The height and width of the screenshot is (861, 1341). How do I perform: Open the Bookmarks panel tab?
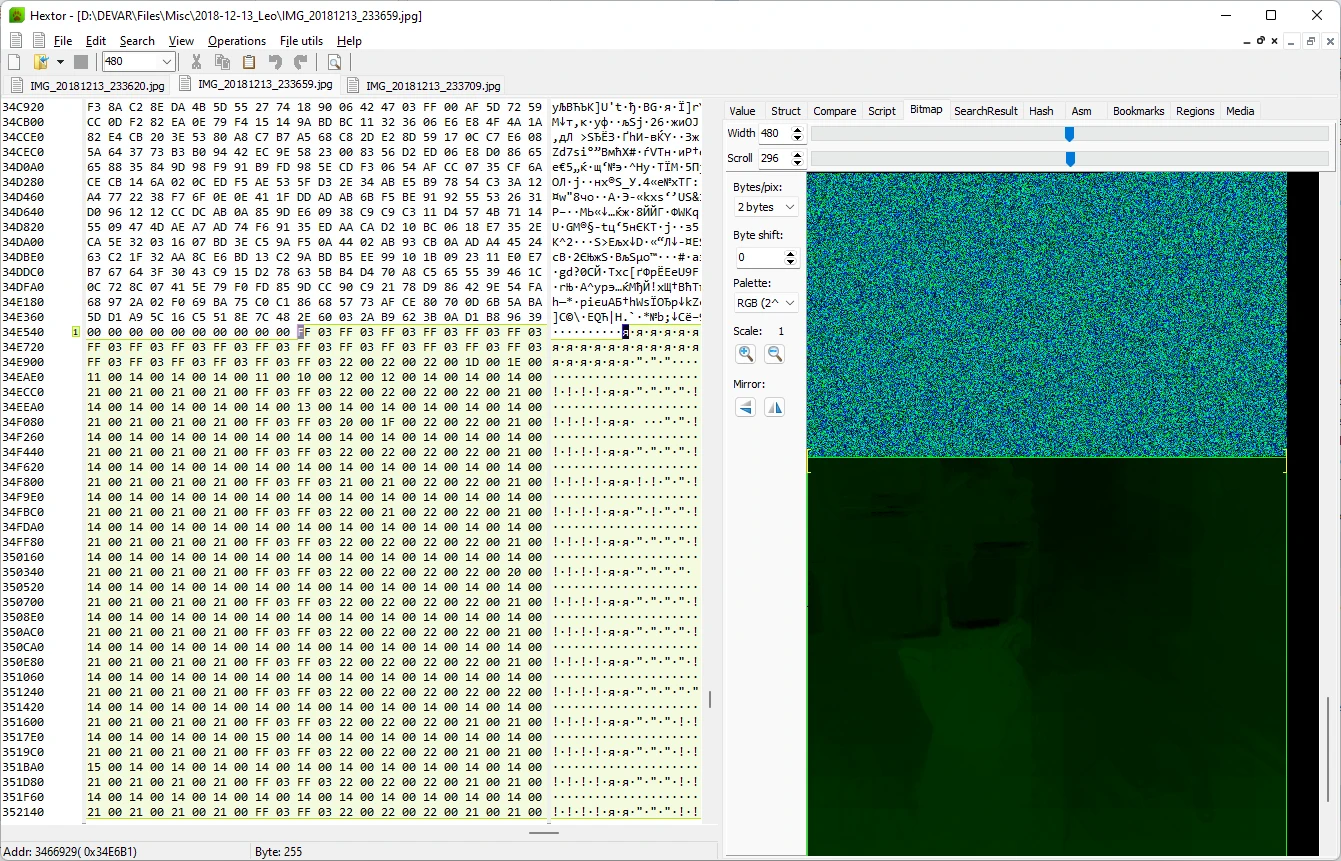coord(1138,111)
